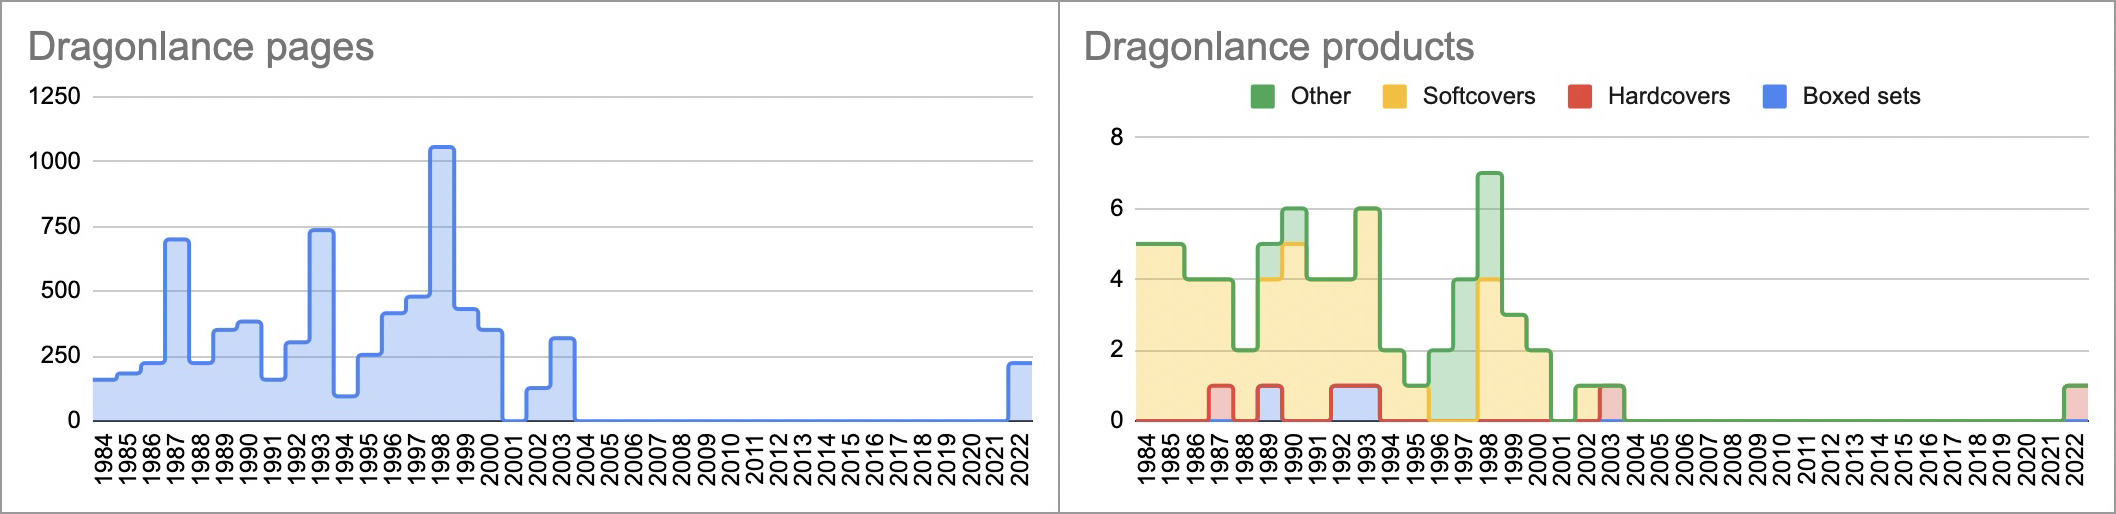Click the 2003 bar in pages chart

point(563,379)
